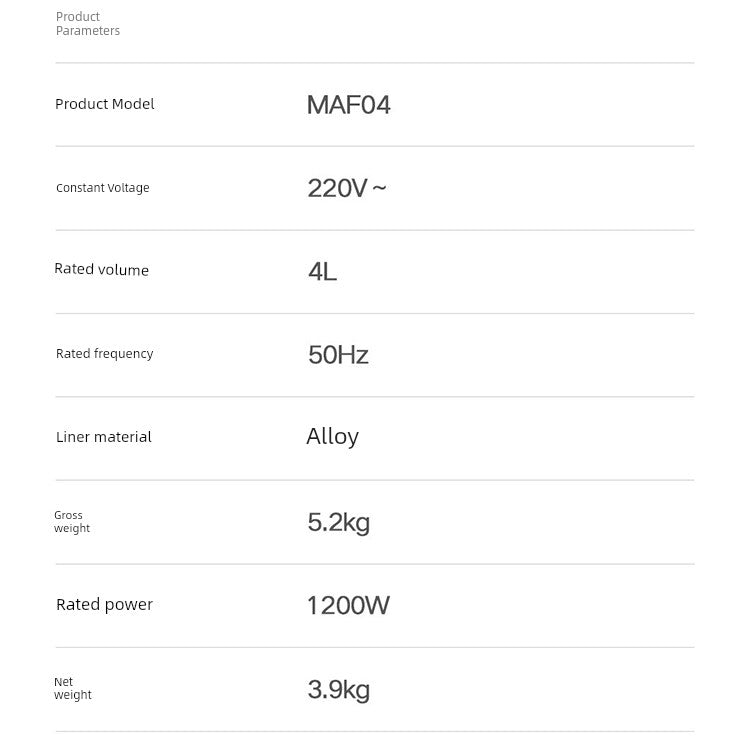The width and height of the screenshot is (750, 750).
Task: Select the 50Hz frequency value
Action: (x=338, y=355)
